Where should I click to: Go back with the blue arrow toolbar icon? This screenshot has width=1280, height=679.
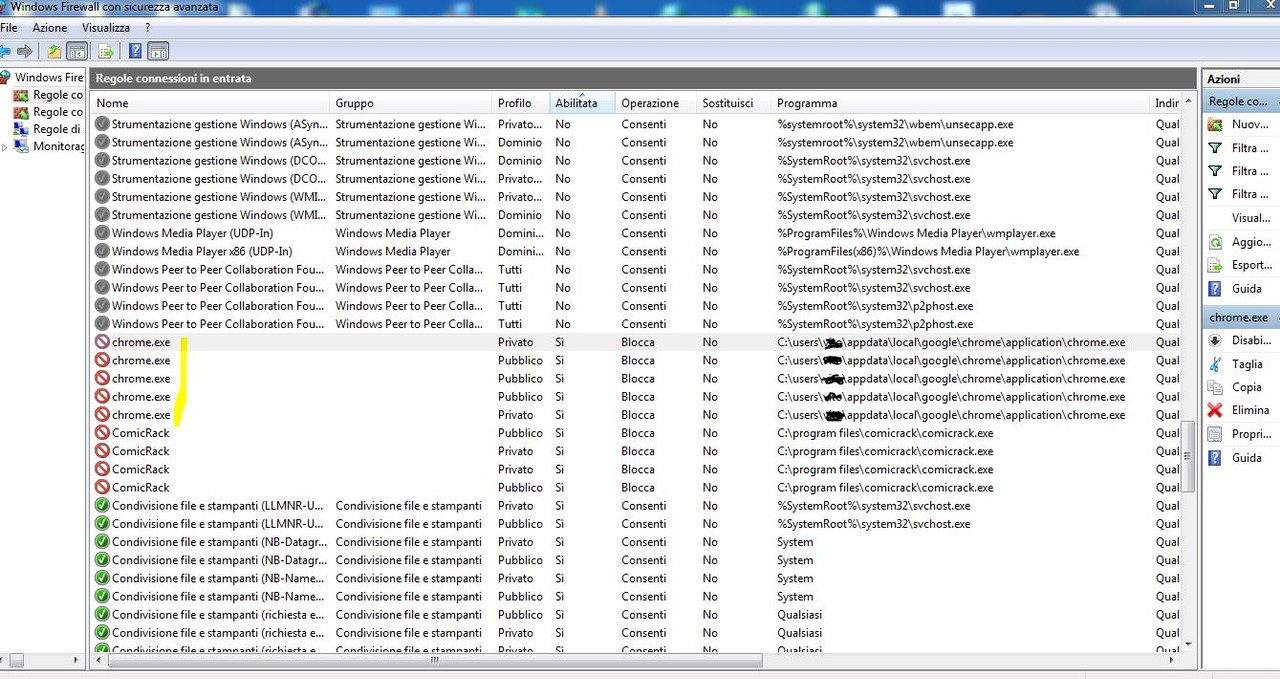(5, 51)
